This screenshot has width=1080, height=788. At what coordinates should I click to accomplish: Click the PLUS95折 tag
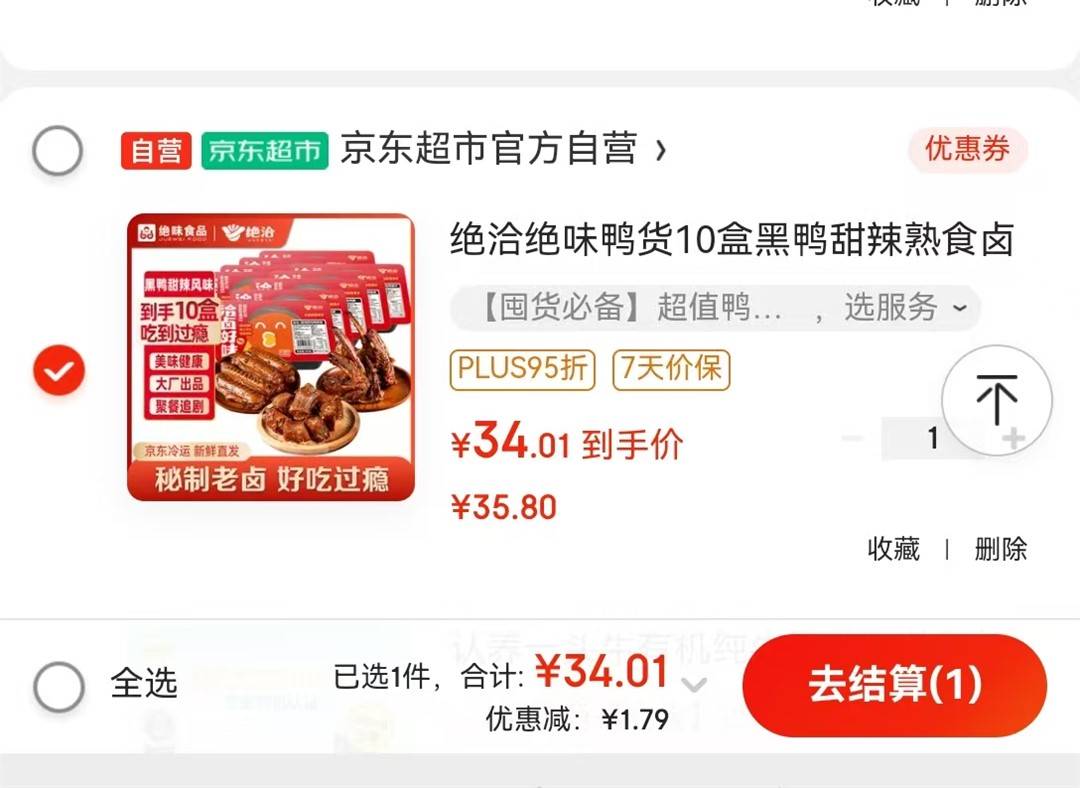click(522, 370)
